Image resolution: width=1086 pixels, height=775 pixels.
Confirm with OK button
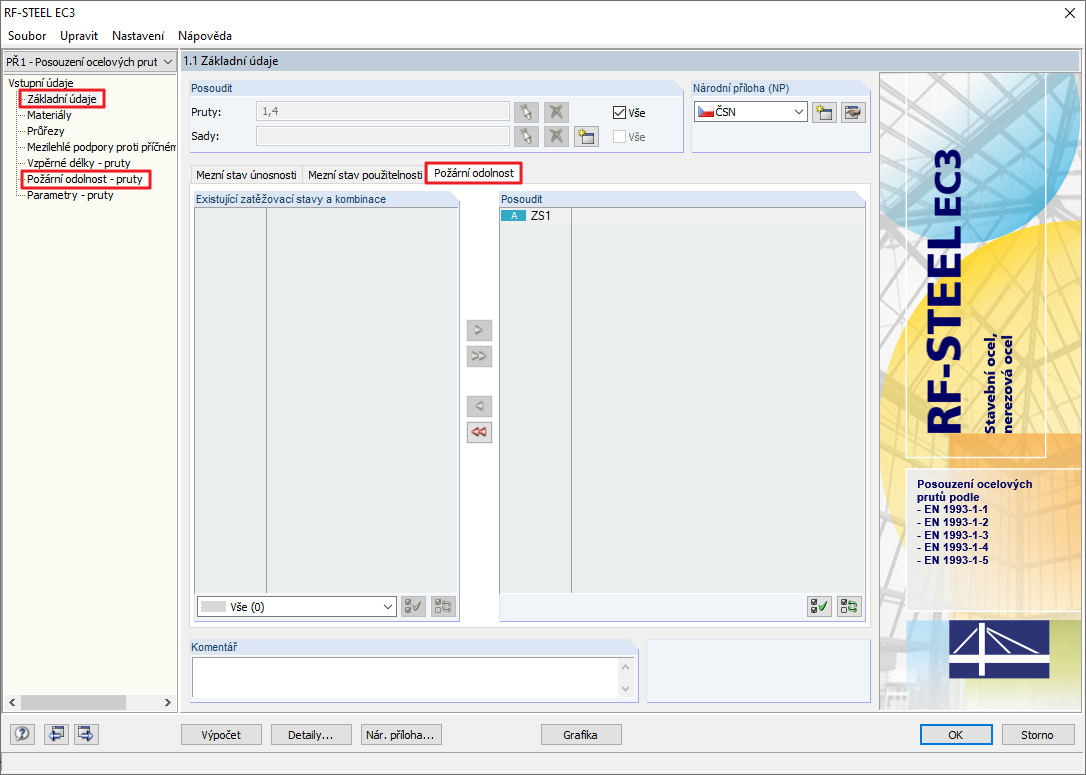click(956, 735)
